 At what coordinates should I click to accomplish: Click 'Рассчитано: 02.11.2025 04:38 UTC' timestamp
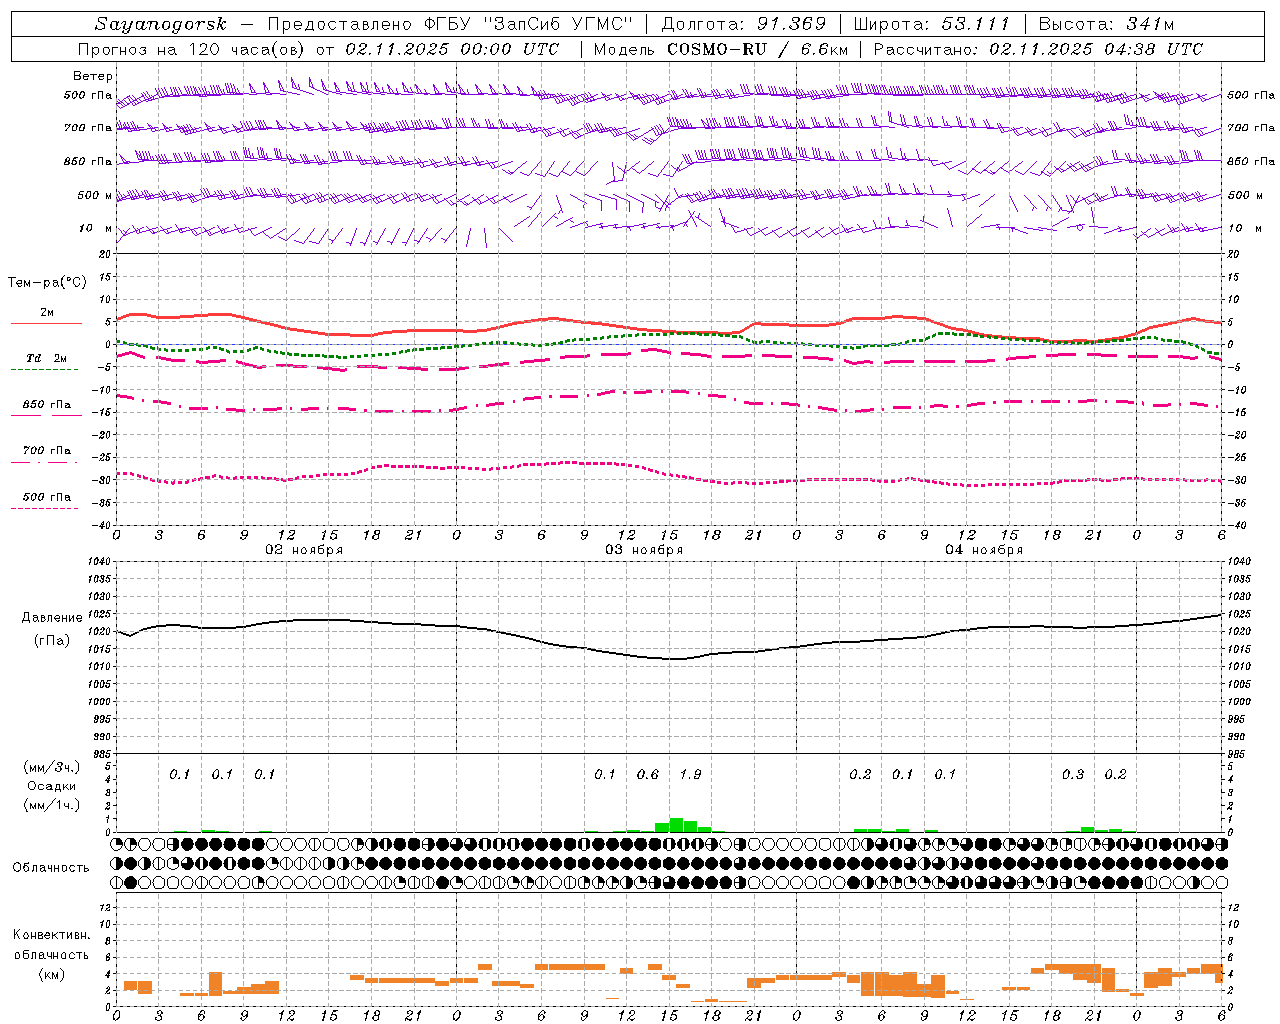[x=1038, y=49]
